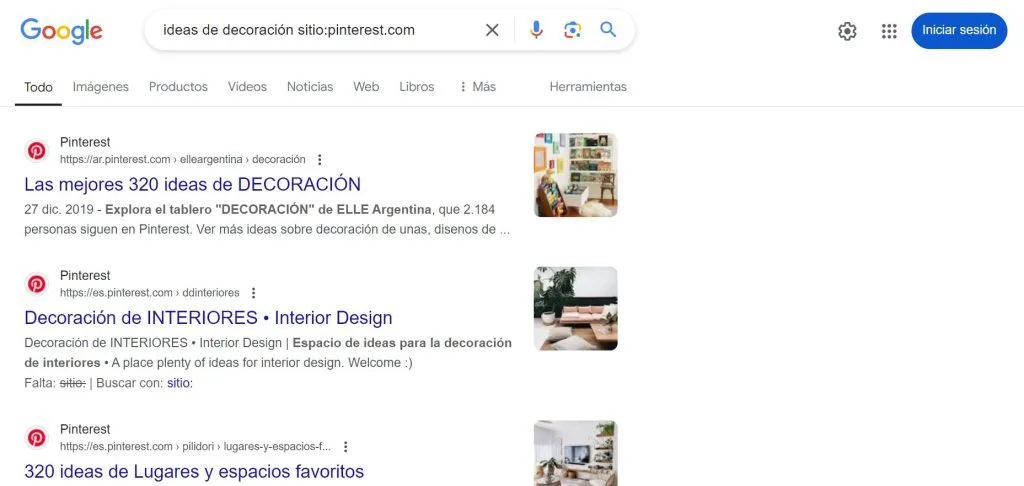The image size is (1024, 486).
Task: Click the 'Pinterest' site name above elleargentina URL
Action: [85, 142]
